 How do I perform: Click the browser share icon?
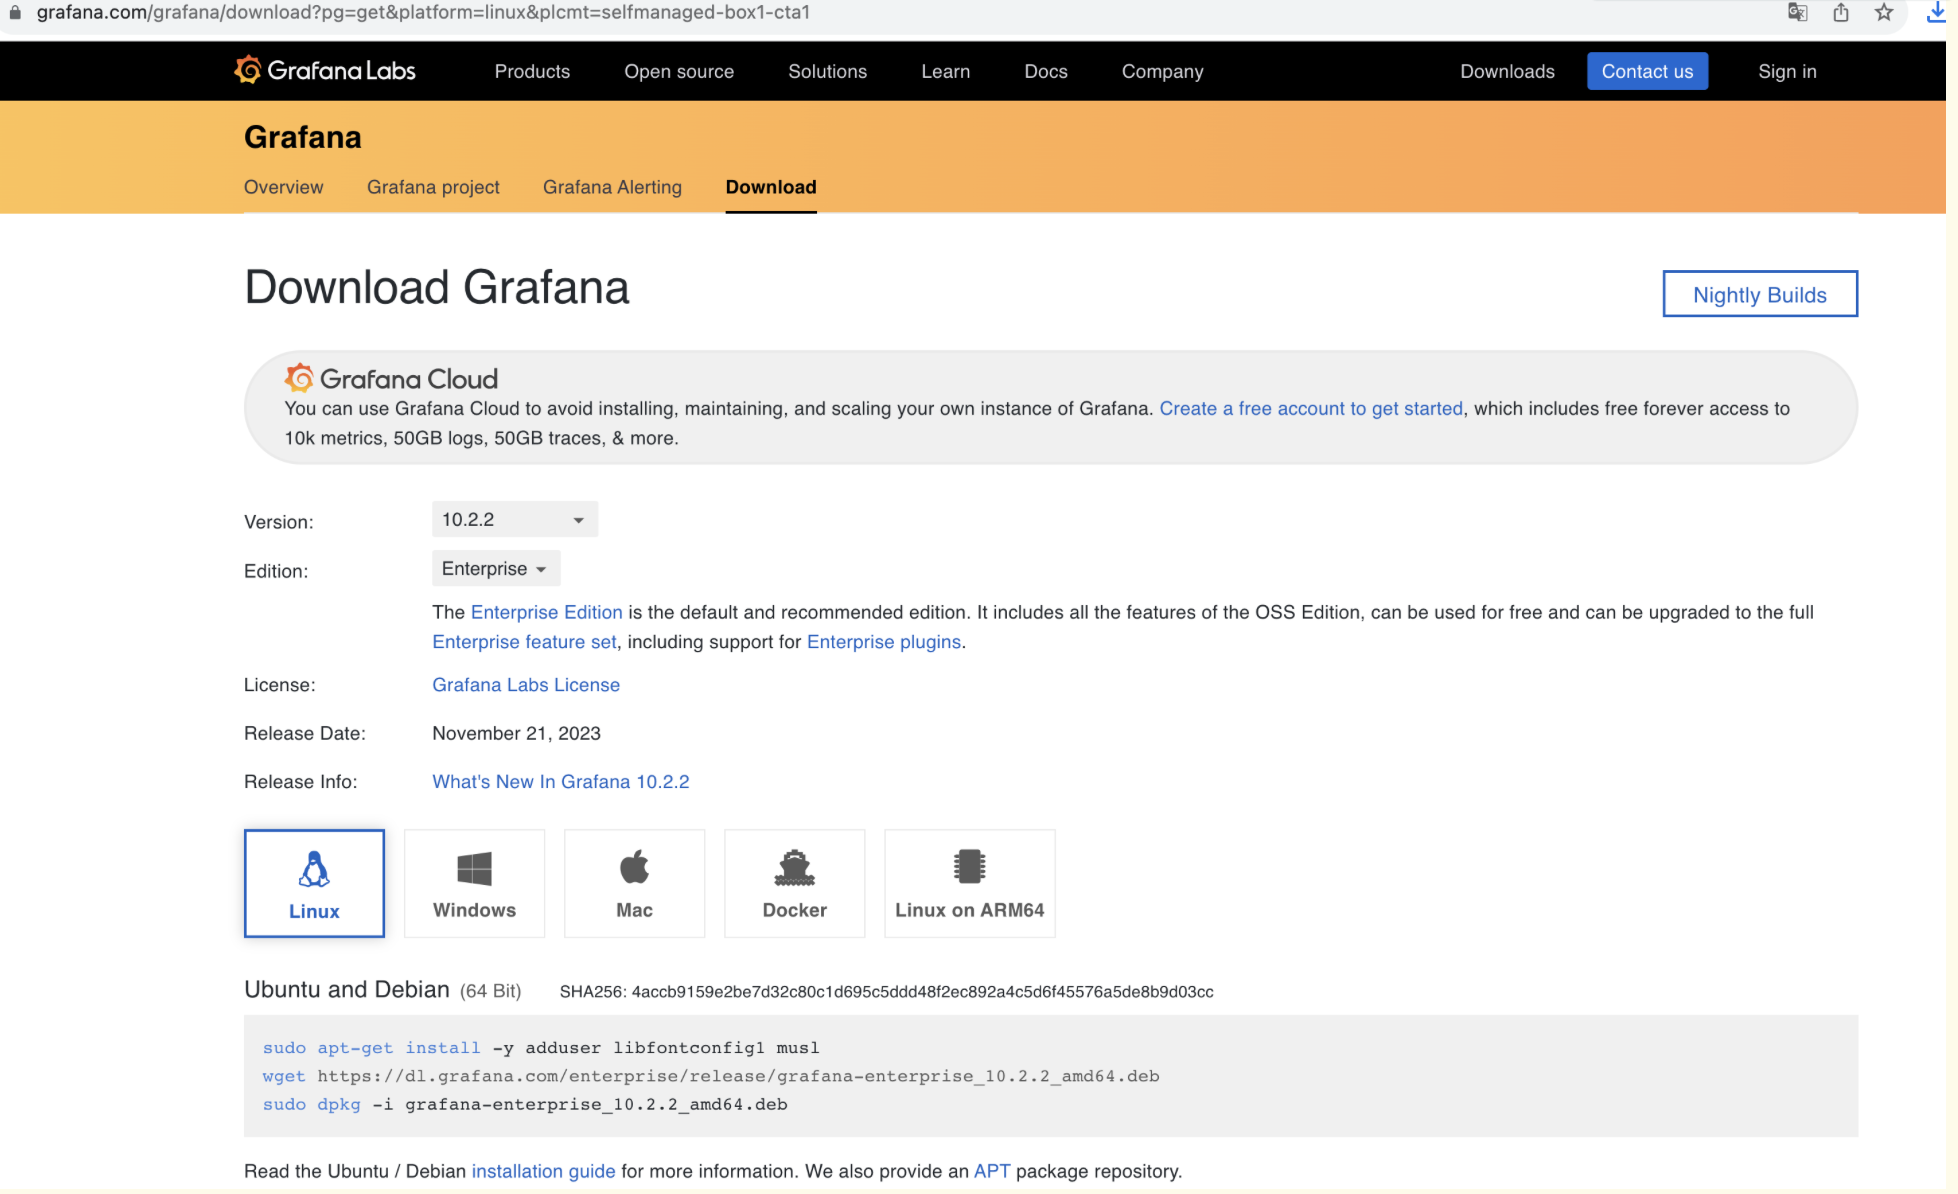(x=1840, y=13)
